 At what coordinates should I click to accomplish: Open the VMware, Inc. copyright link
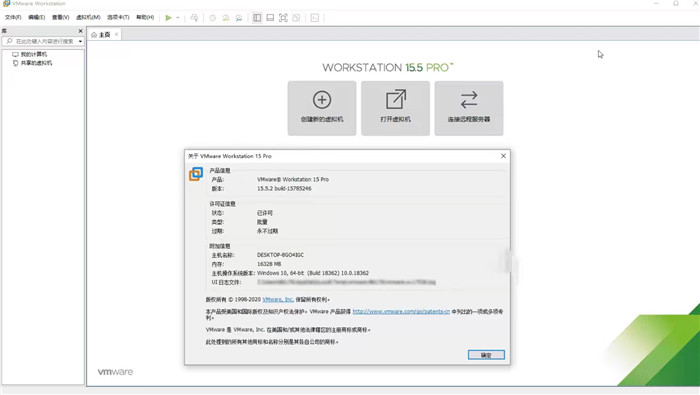[278, 299]
